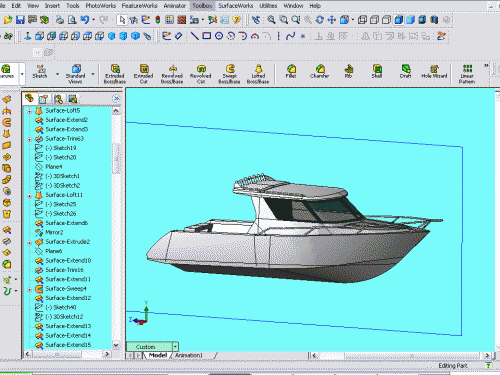This screenshot has height=375, width=500.
Task: Toggle Wireframe display mode
Action: click(362, 20)
